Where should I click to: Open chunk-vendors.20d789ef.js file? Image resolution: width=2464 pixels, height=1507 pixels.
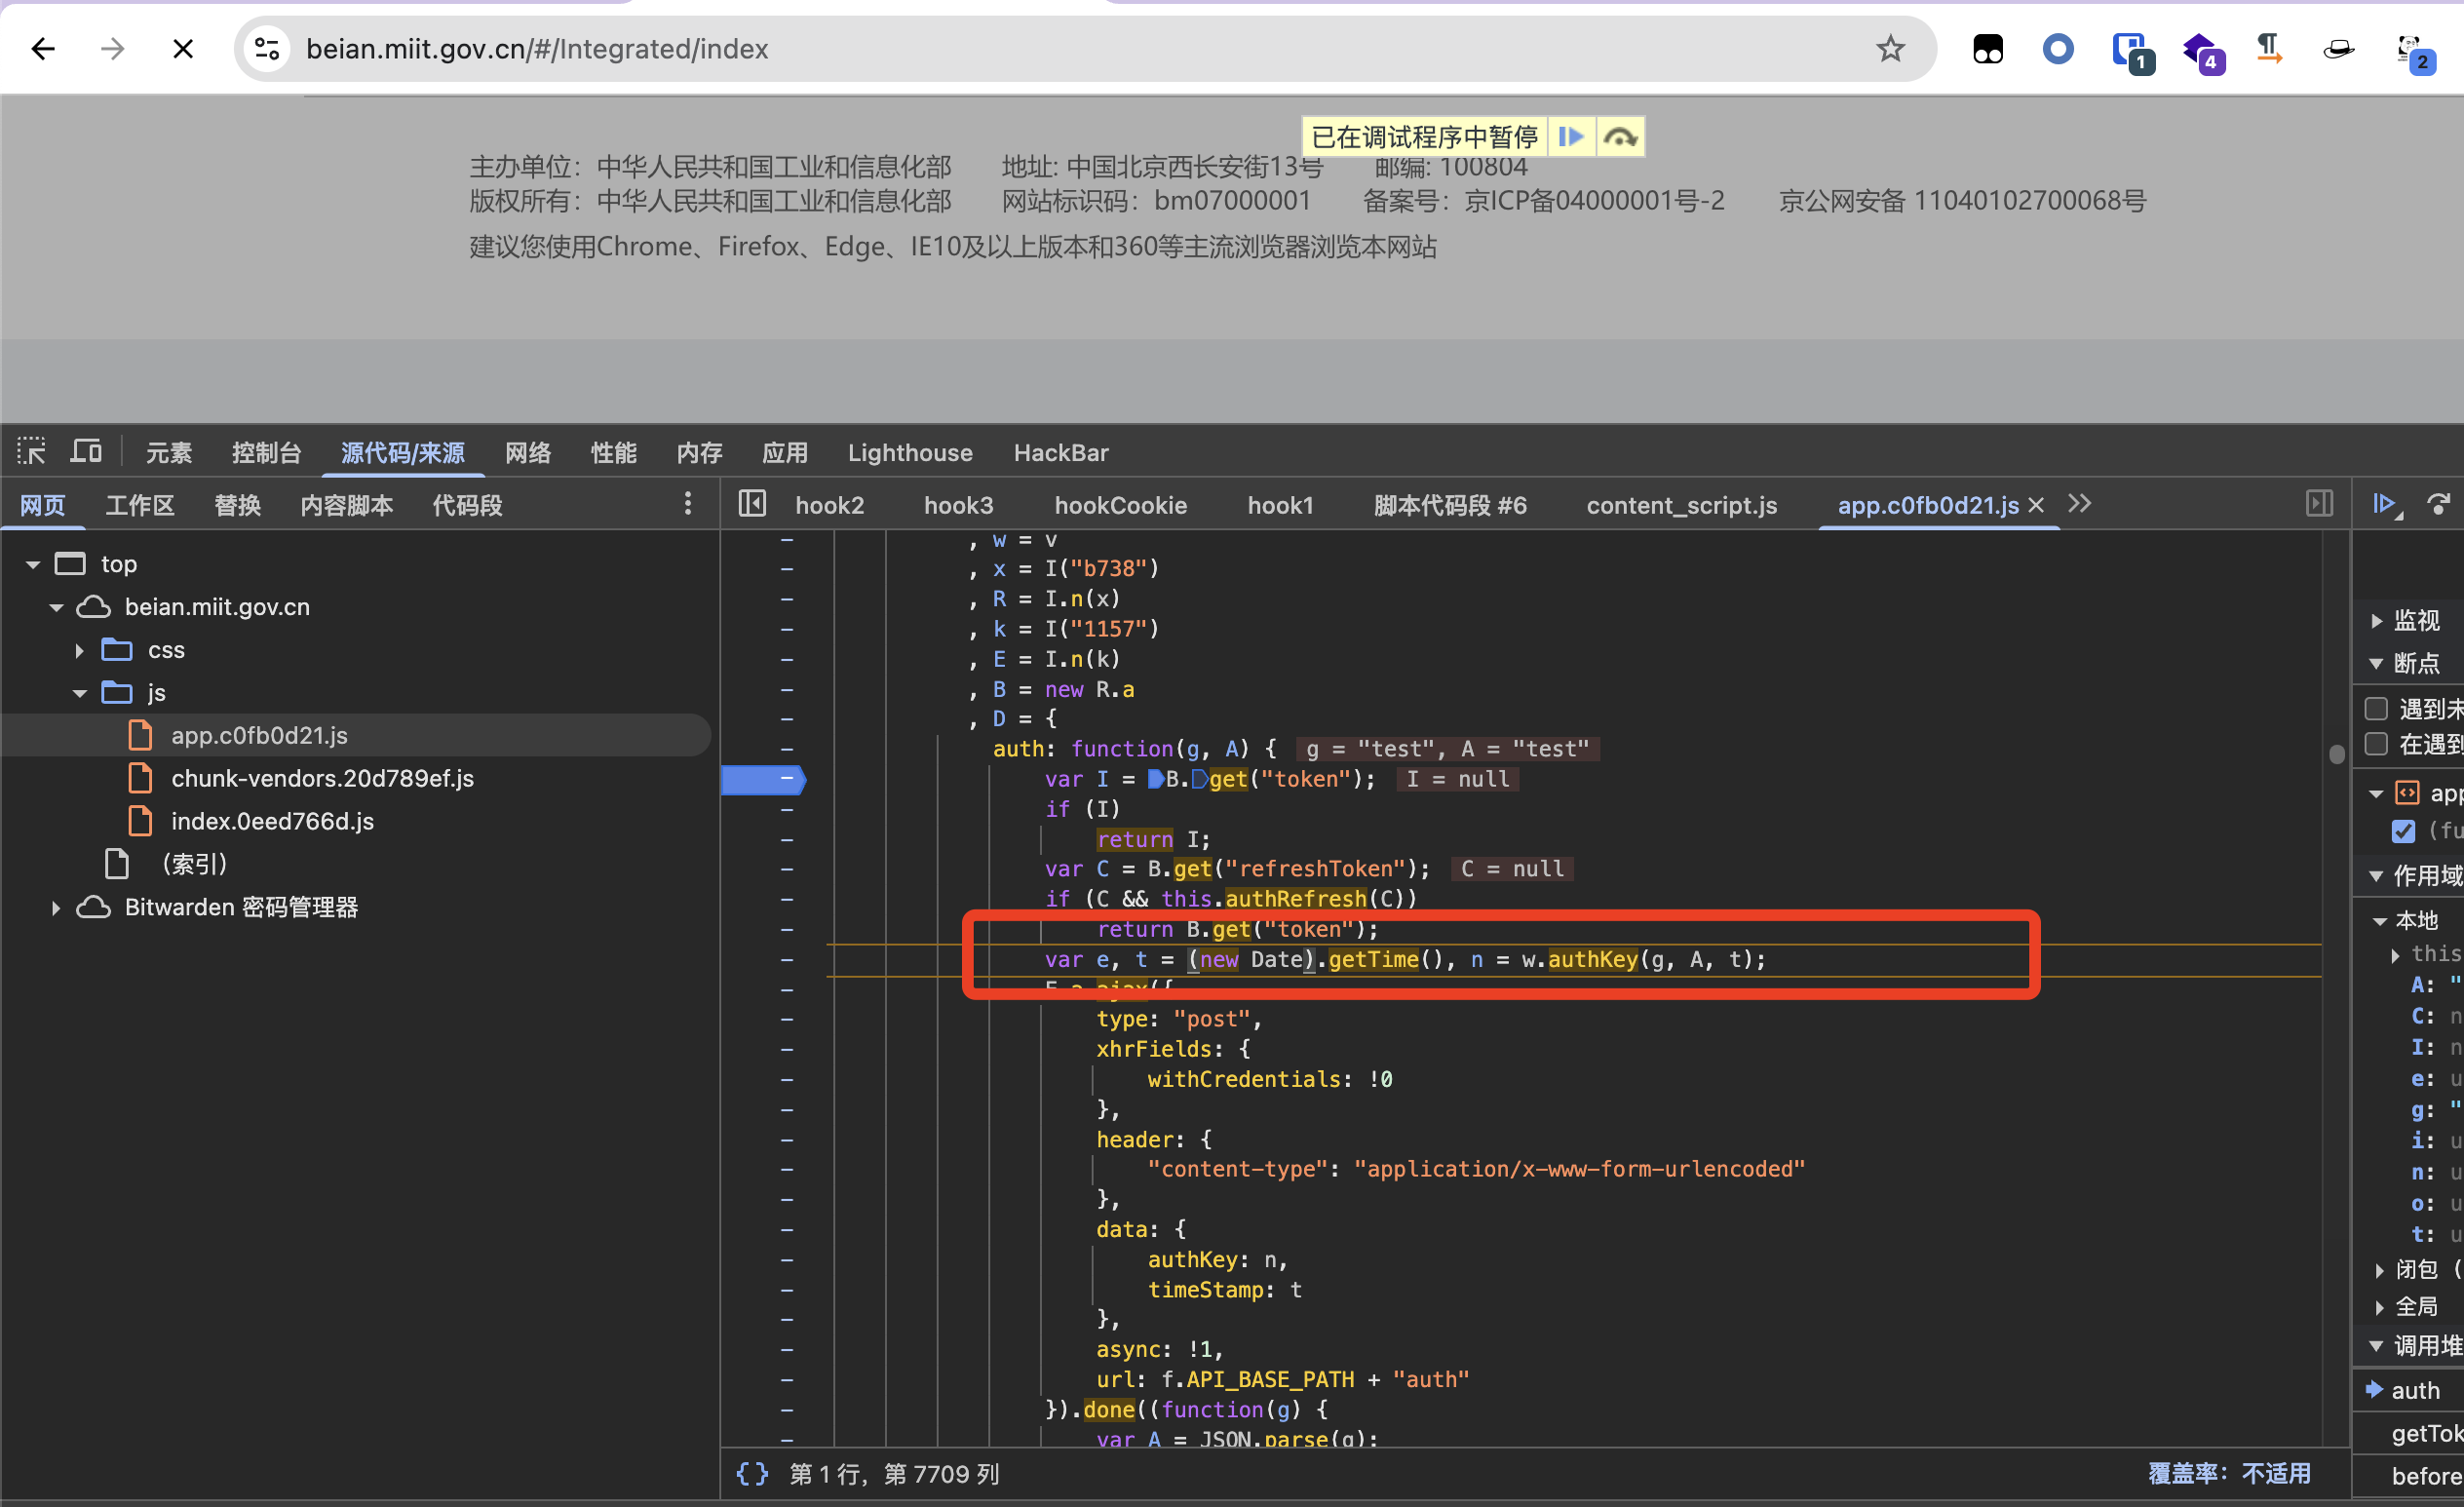click(x=322, y=778)
